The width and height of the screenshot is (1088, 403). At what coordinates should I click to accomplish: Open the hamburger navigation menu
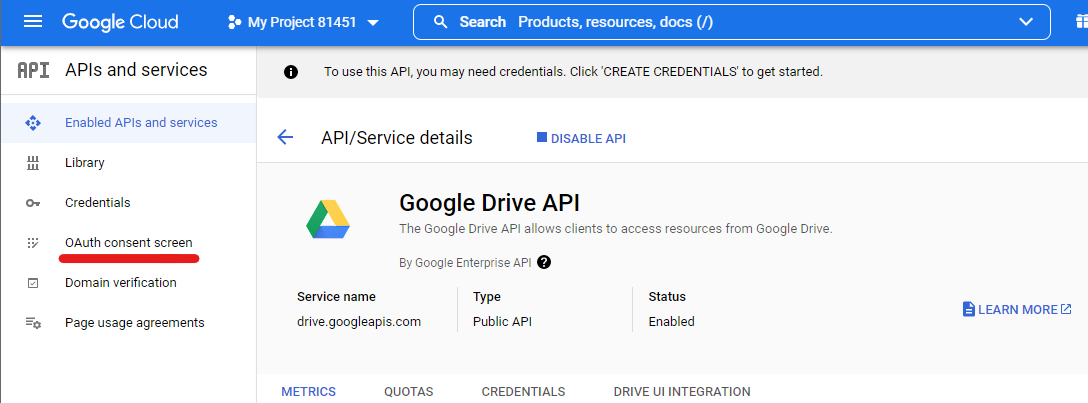(x=33, y=22)
